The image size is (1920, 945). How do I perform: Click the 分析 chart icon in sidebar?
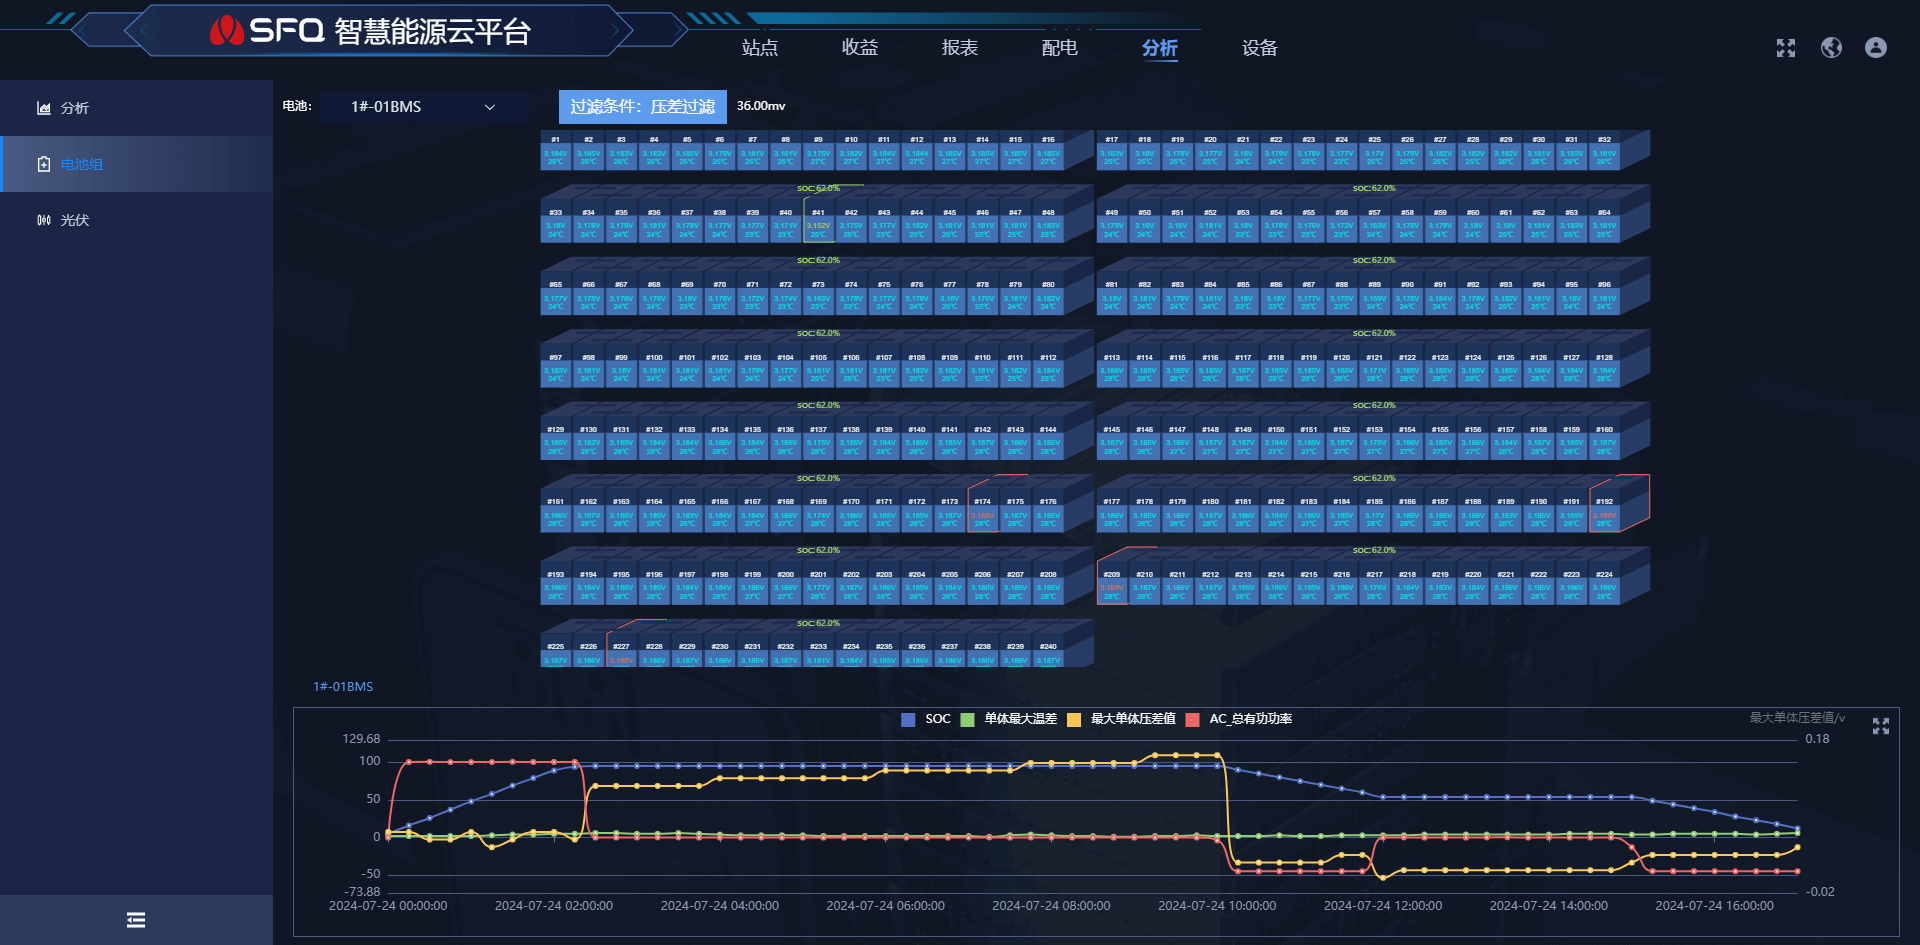click(44, 108)
